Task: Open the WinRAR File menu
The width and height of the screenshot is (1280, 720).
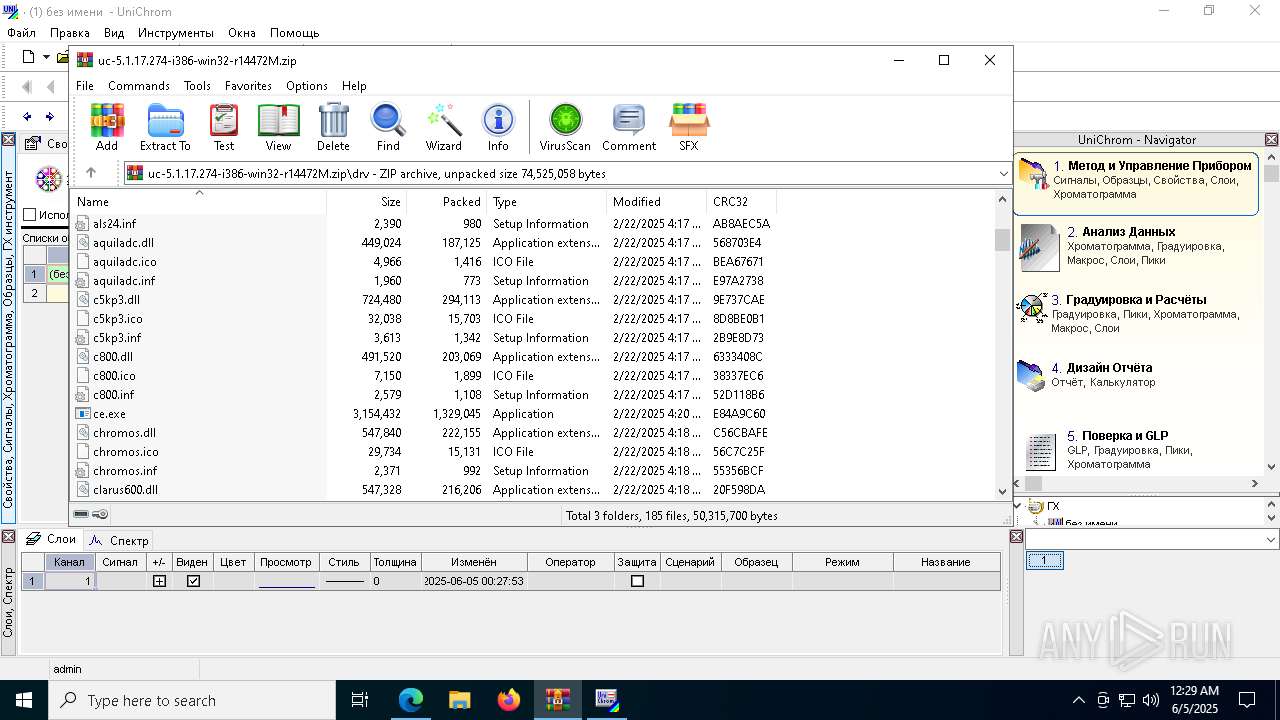Action: point(85,86)
